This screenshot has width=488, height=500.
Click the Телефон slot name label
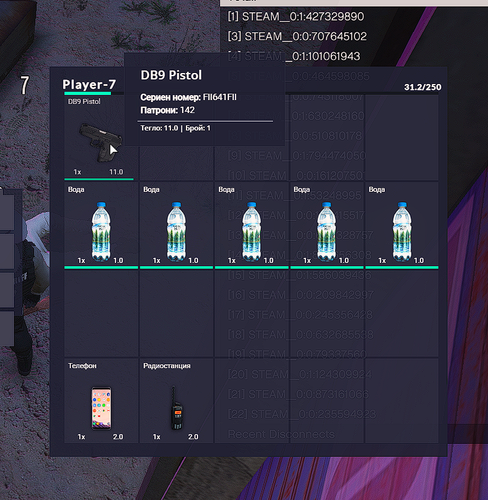point(82,366)
